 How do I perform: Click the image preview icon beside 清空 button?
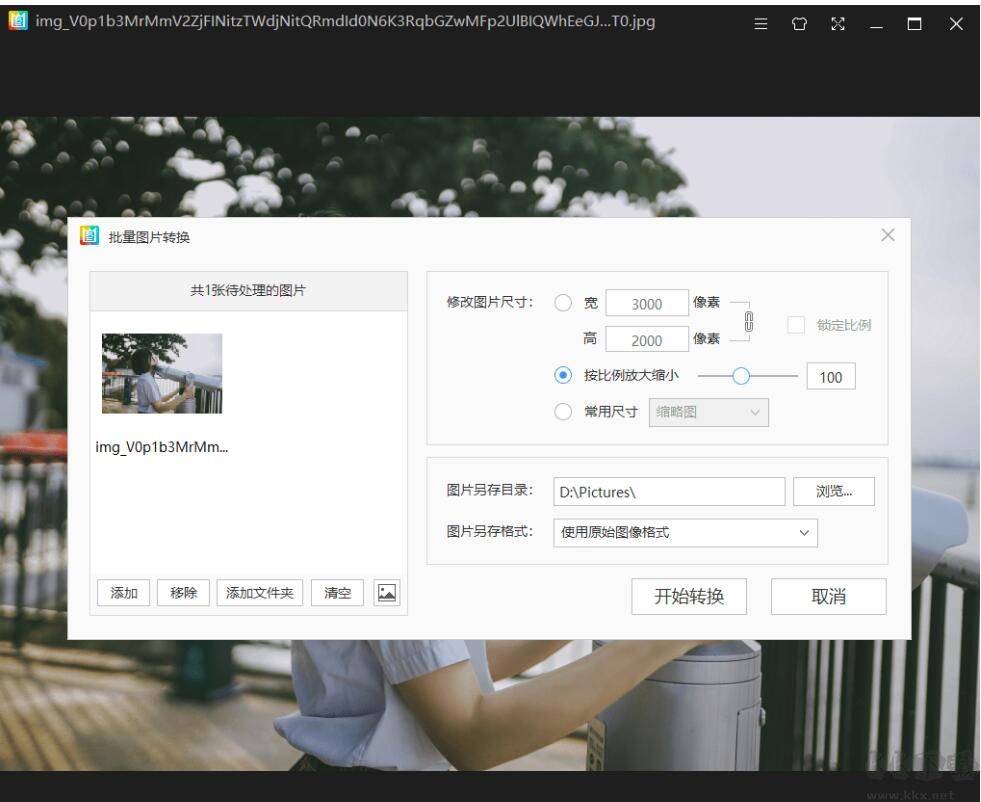click(x=385, y=592)
